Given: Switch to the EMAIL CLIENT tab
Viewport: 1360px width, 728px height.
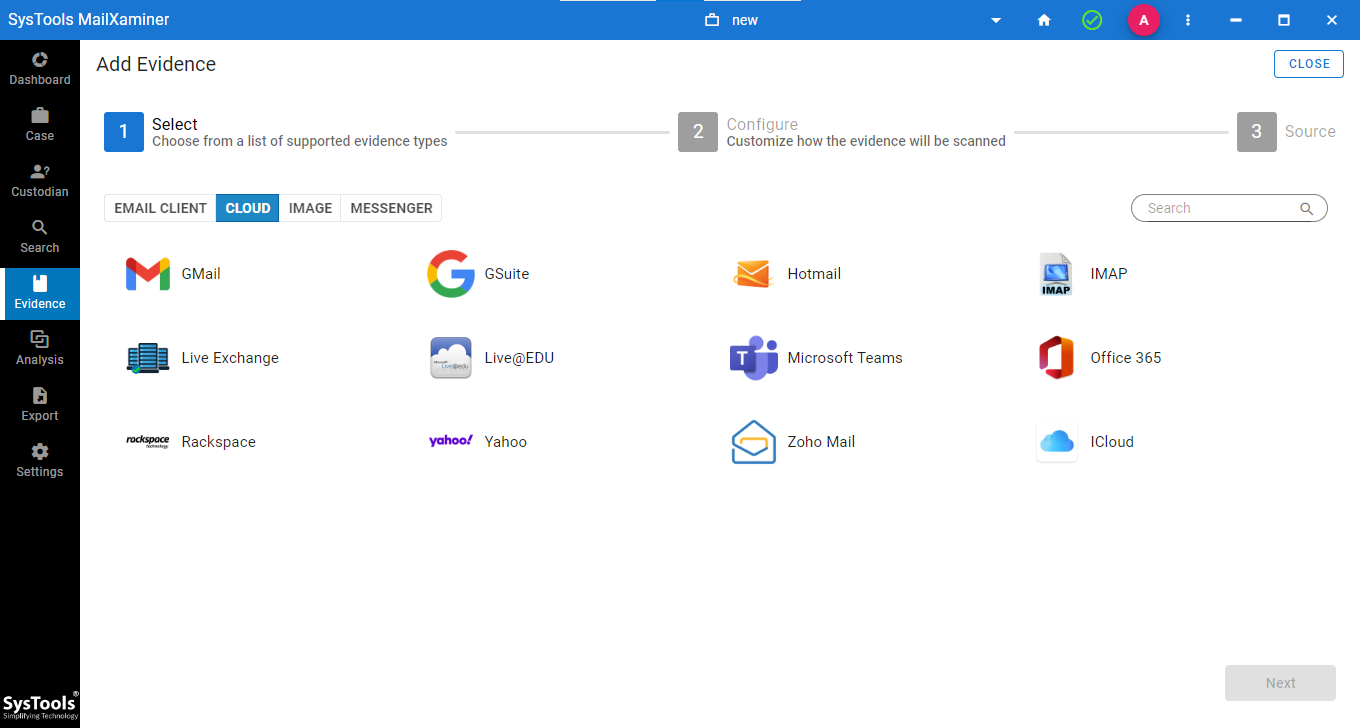Looking at the screenshot, I should (160, 208).
